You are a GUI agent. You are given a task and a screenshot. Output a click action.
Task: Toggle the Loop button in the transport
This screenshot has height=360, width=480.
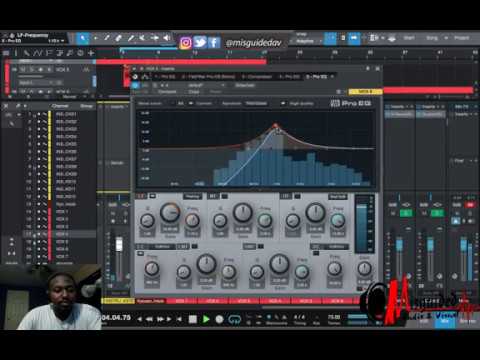click(x=234, y=319)
